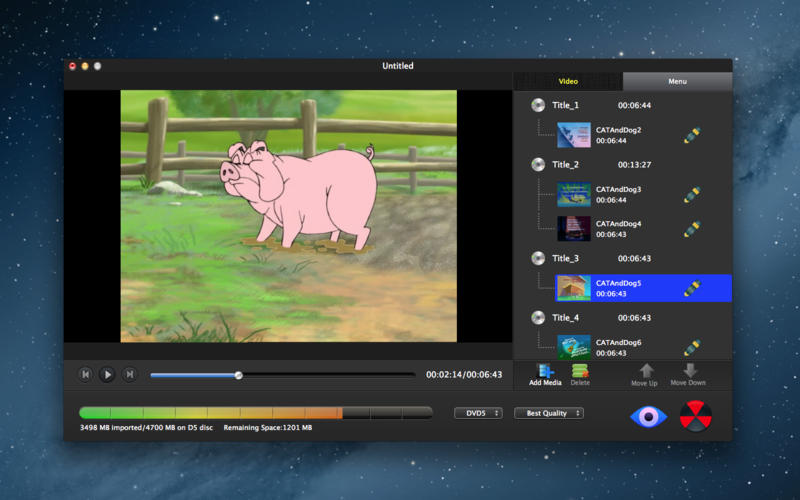Click the Move Down arrow
Viewport: 800px width, 500px height.
click(x=690, y=370)
